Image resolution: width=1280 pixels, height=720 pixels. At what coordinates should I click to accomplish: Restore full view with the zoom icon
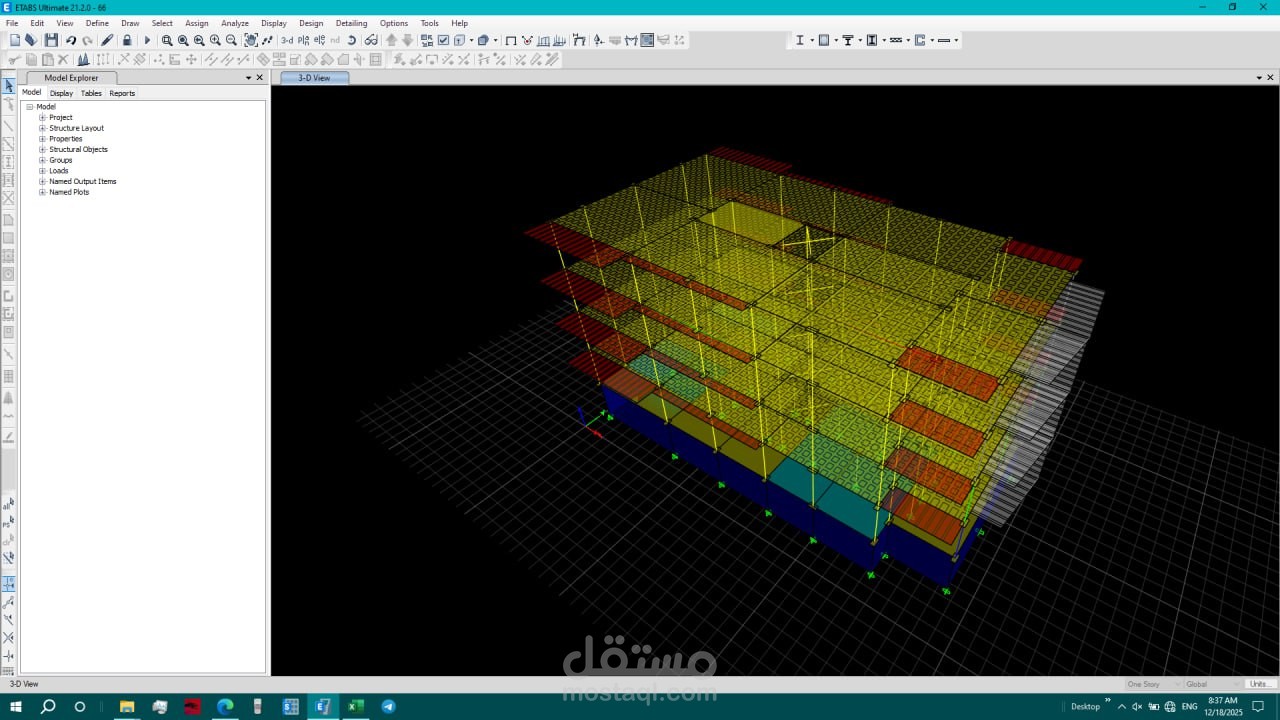tap(183, 40)
